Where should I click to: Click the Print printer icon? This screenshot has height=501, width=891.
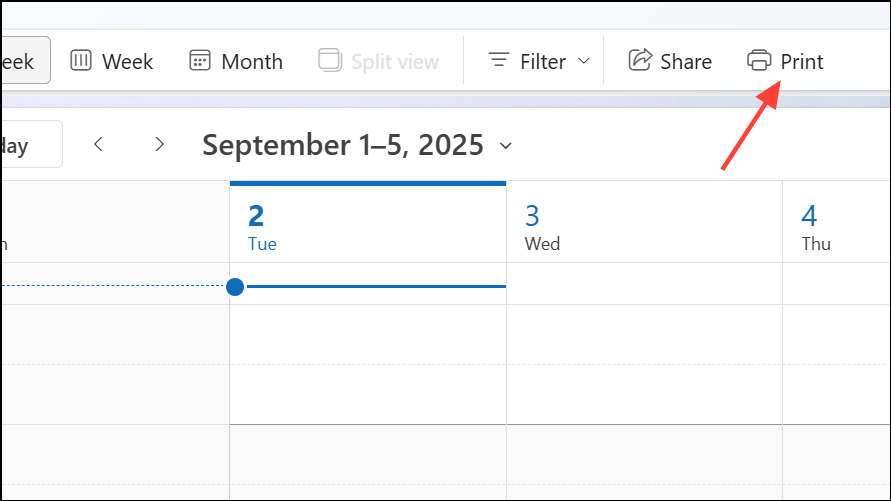759,60
